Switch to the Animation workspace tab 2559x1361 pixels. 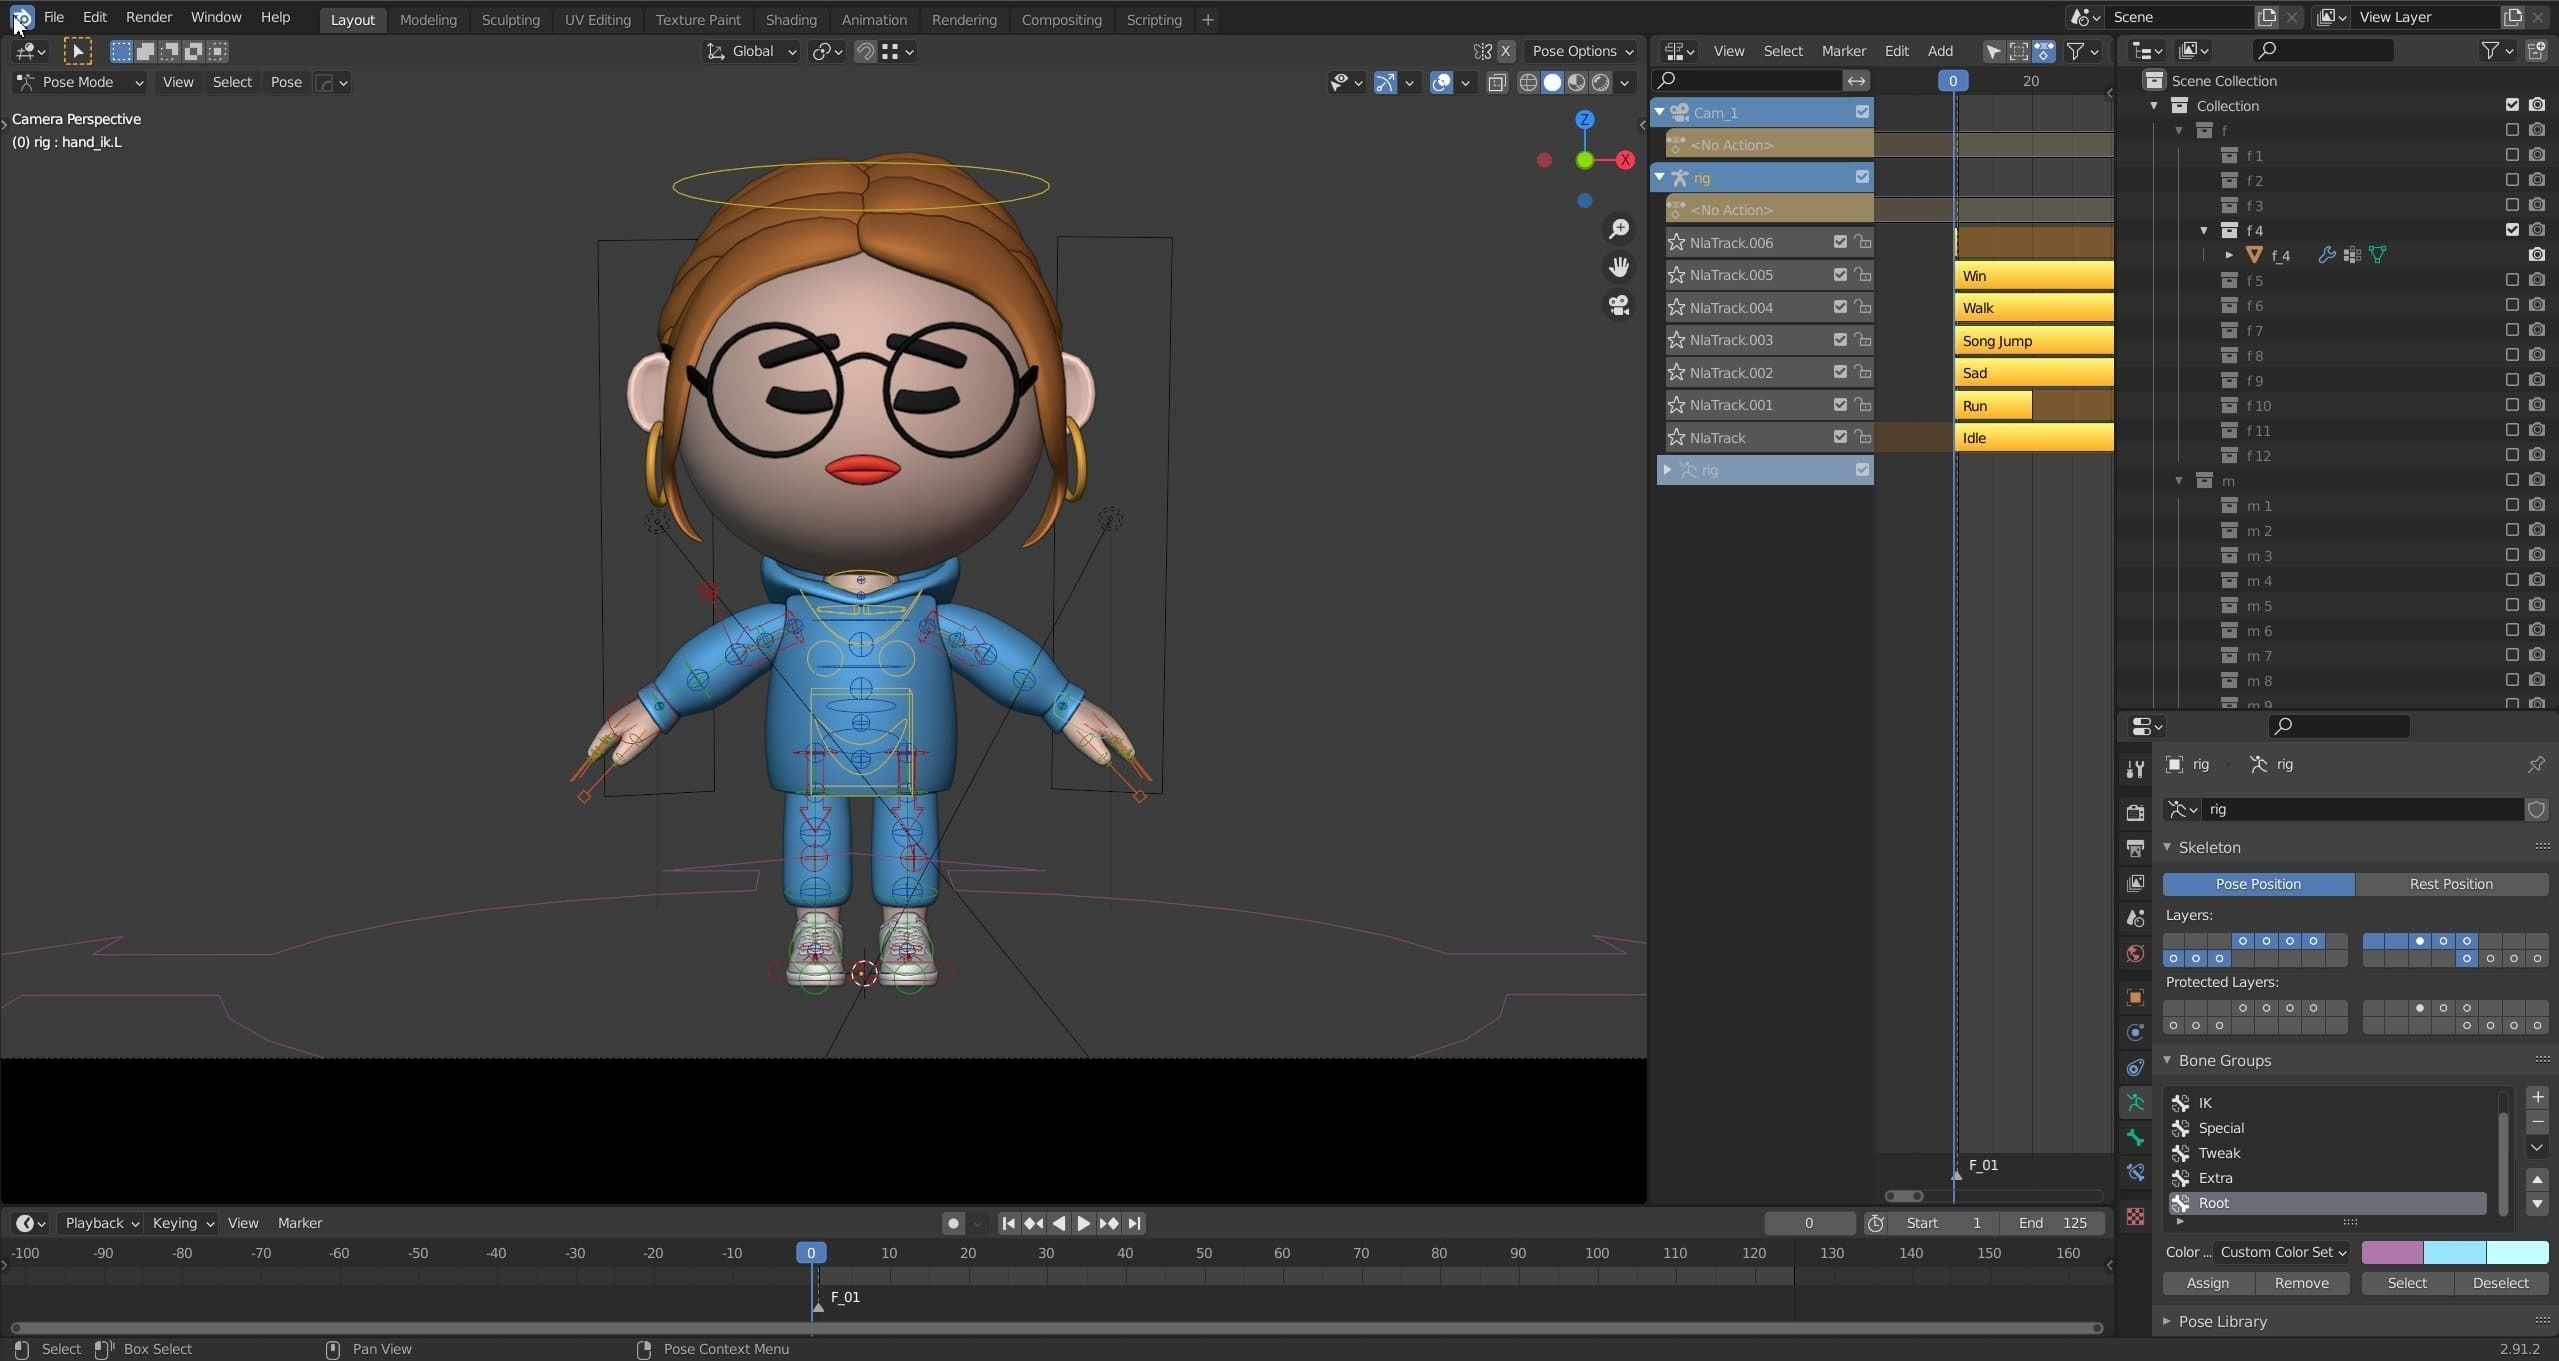(x=874, y=19)
